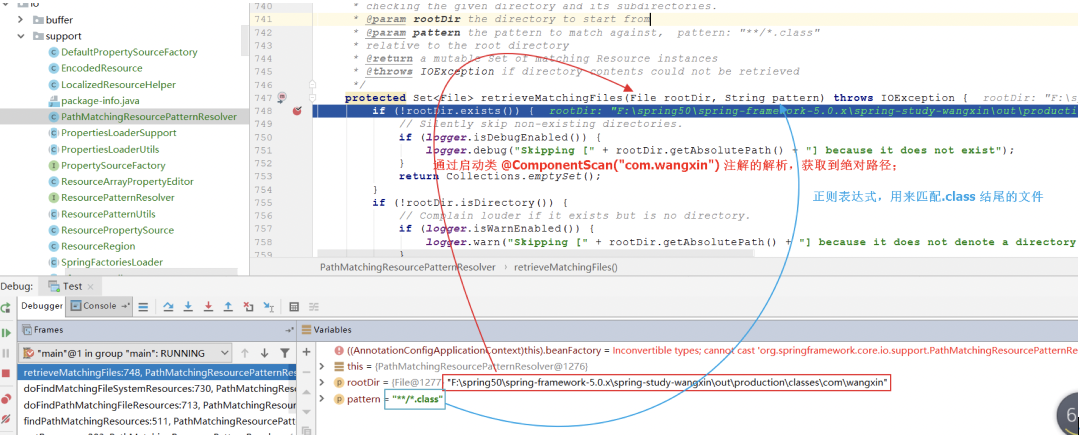Select the retrieveMatchingFiles:748 frame
Image resolution: width=1080 pixels, height=438 pixels.
pos(156,373)
